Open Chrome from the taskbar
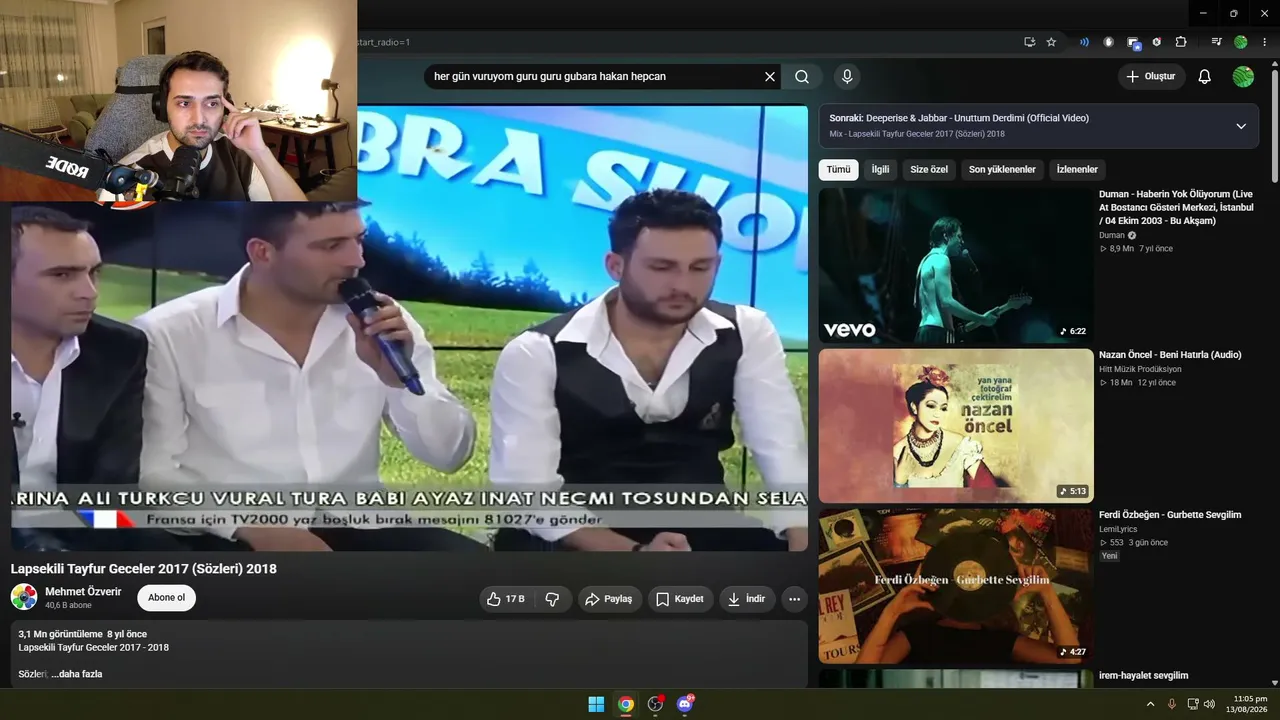Screen dimensions: 1280x720 click(x=626, y=704)
